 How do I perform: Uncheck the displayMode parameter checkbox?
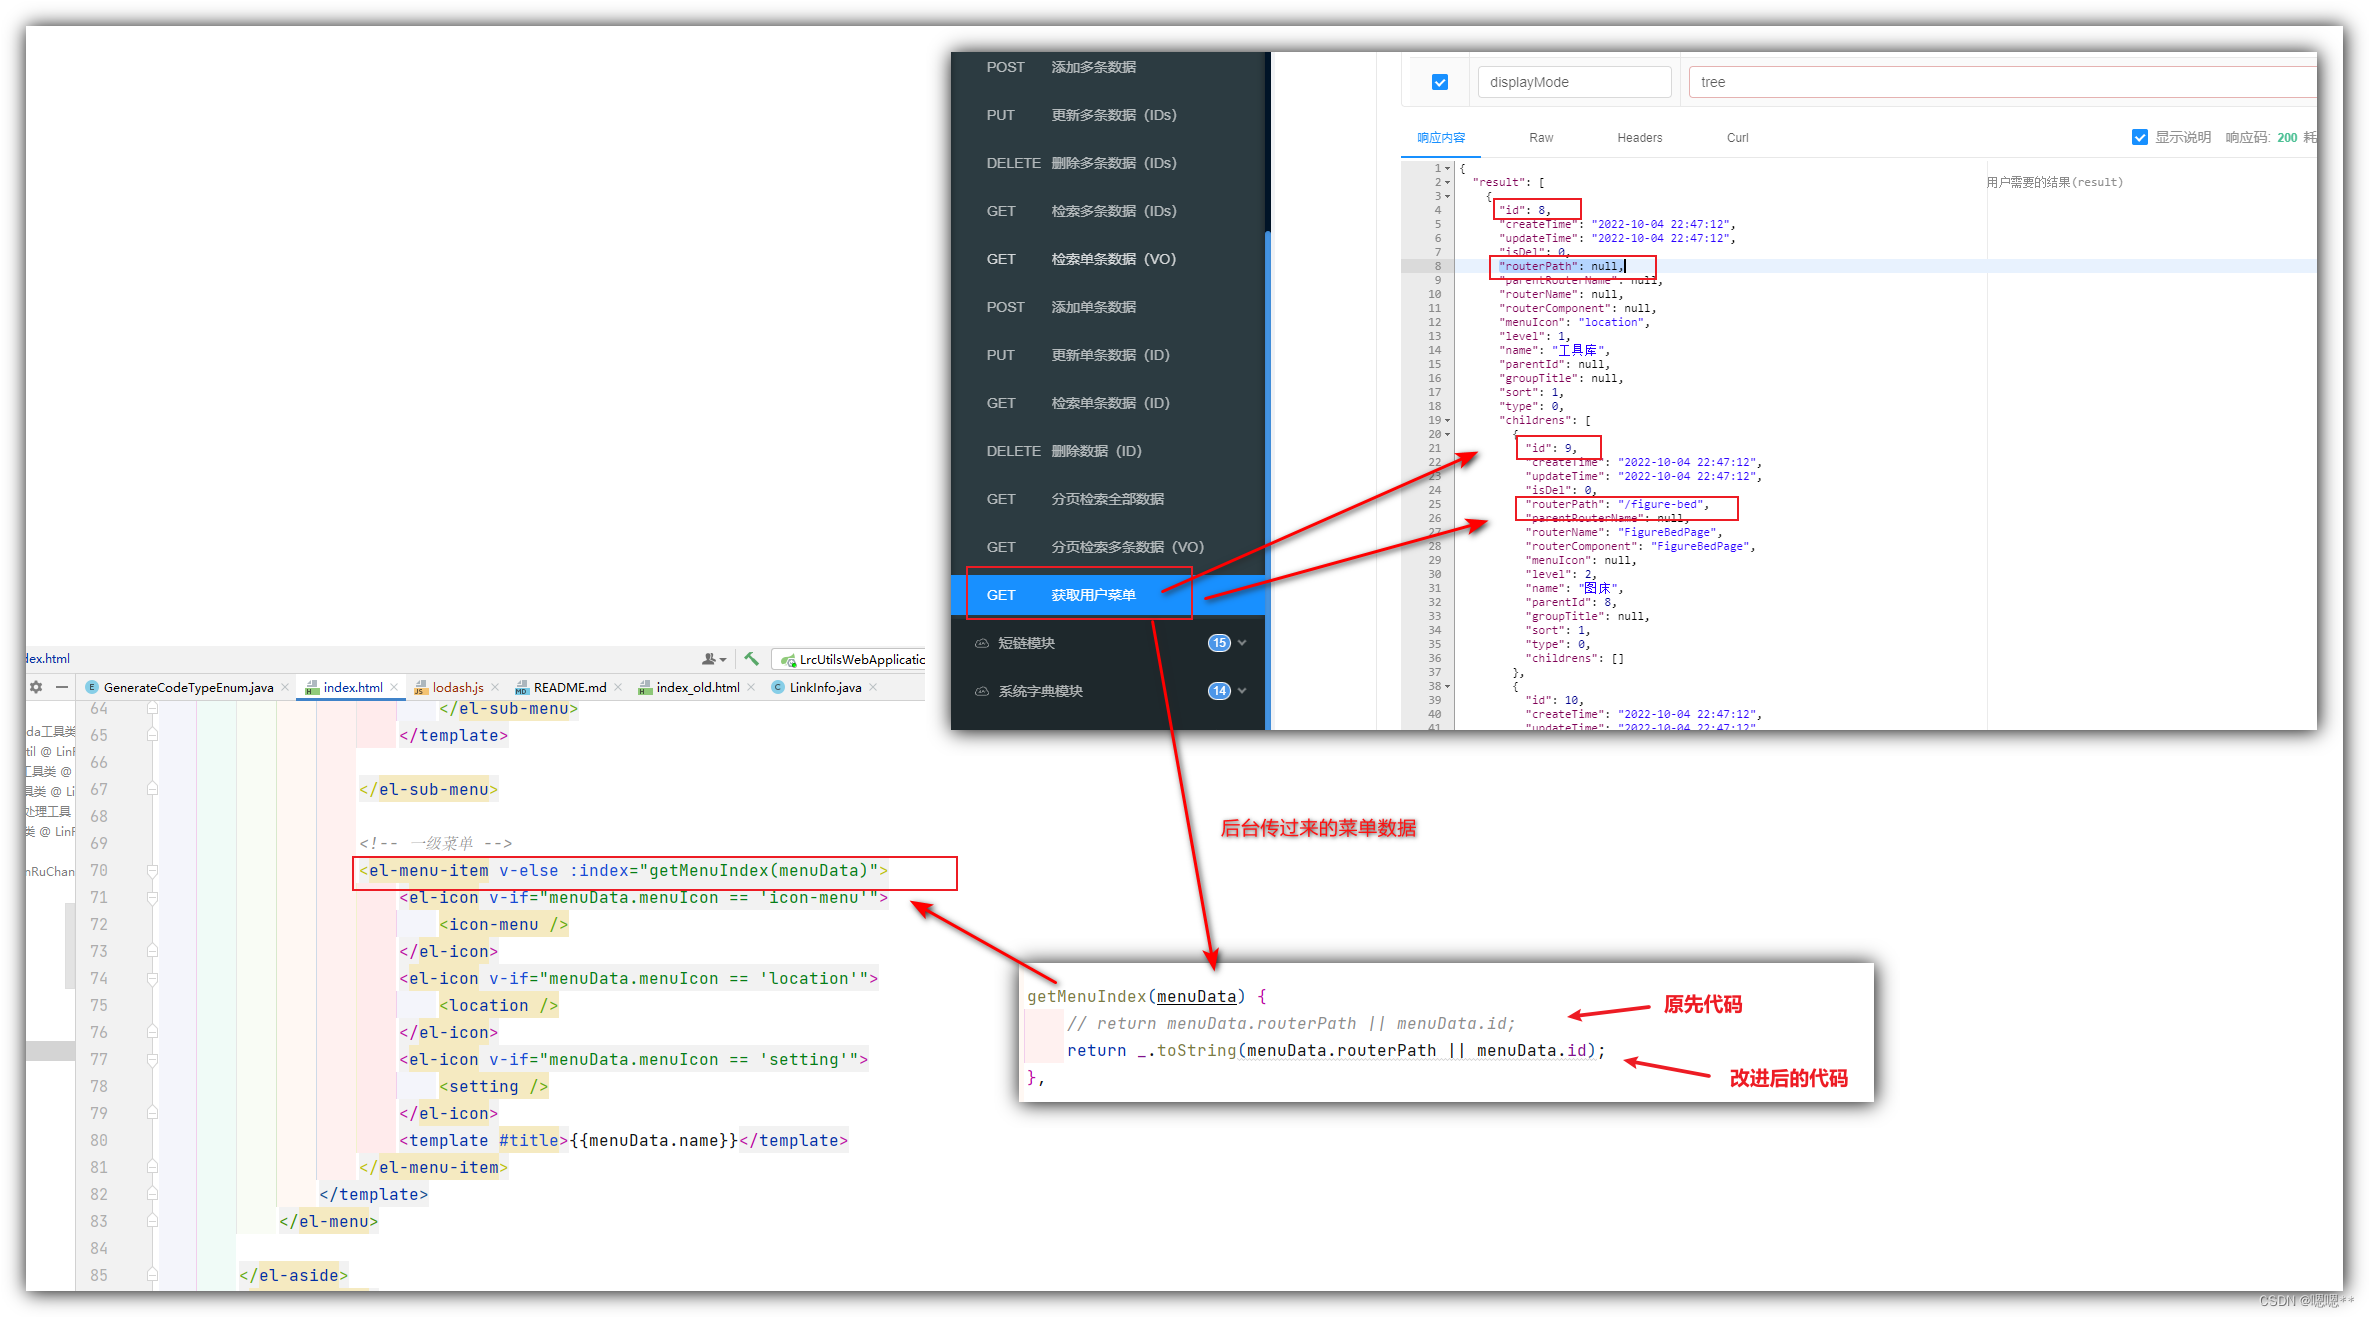click(1440, 82)
